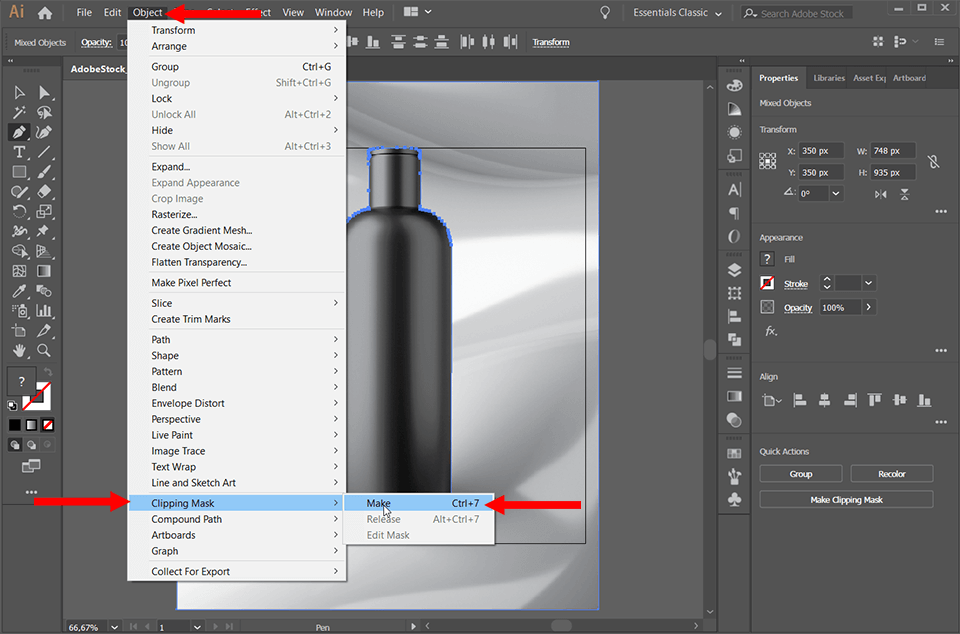Click the Stroke swatch in Appearance
Screen dimensions: 960x634
(x=767, y=283)
